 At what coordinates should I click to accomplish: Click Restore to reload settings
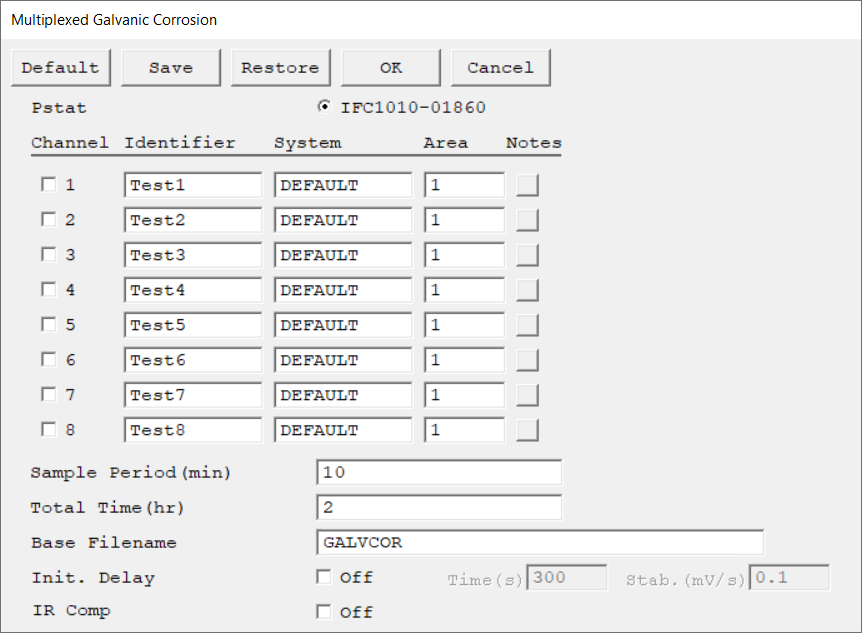pos(280,68)
